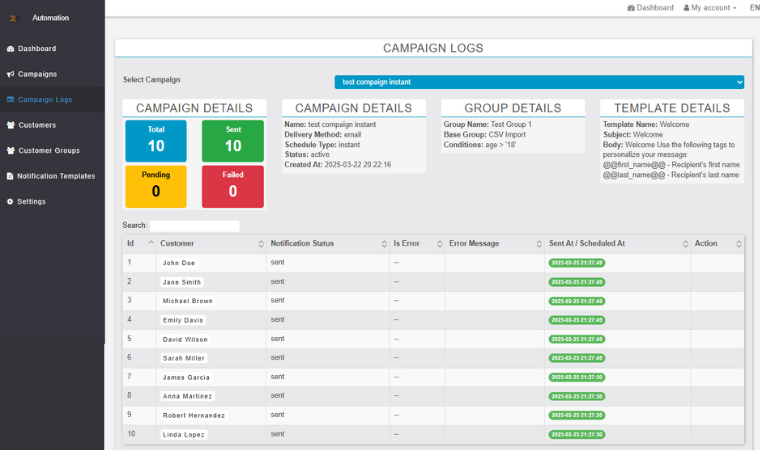Click customer James Garcia
This screenshot has width=760, height=450.
pos(186,377)
